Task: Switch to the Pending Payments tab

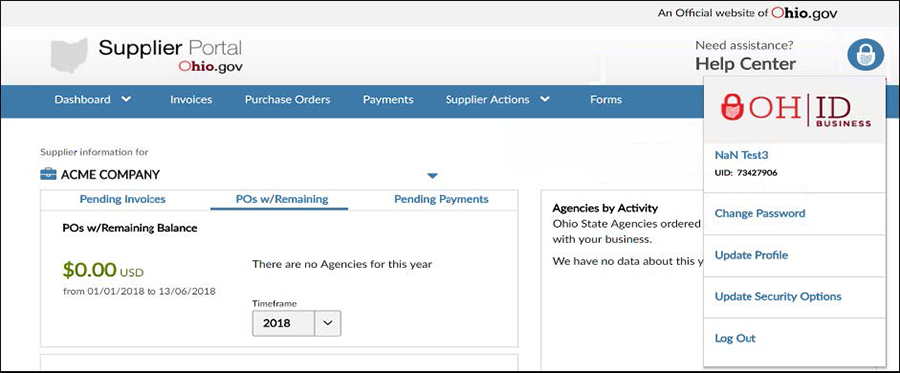Action: point(441,199)
